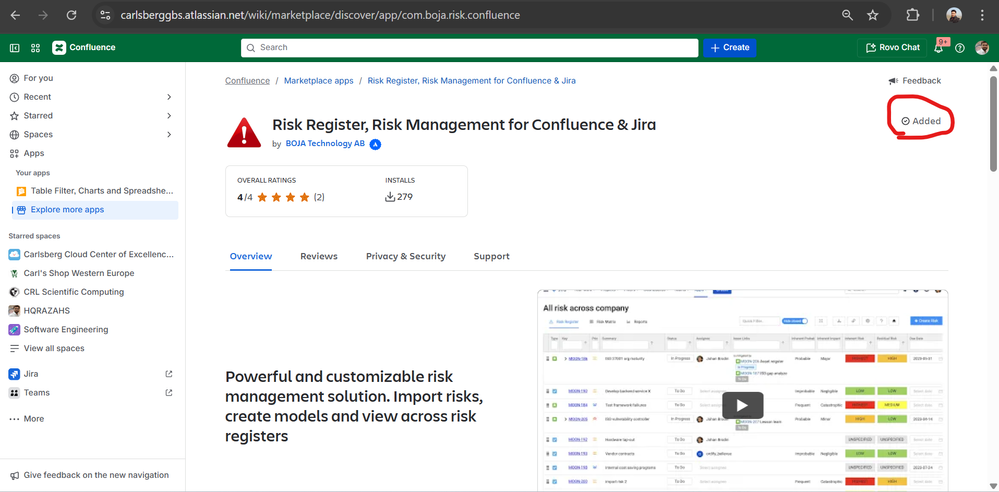Open Starred in sidebar
The height and width of the screenshot is (492, 999).
(x=93, y=116)
